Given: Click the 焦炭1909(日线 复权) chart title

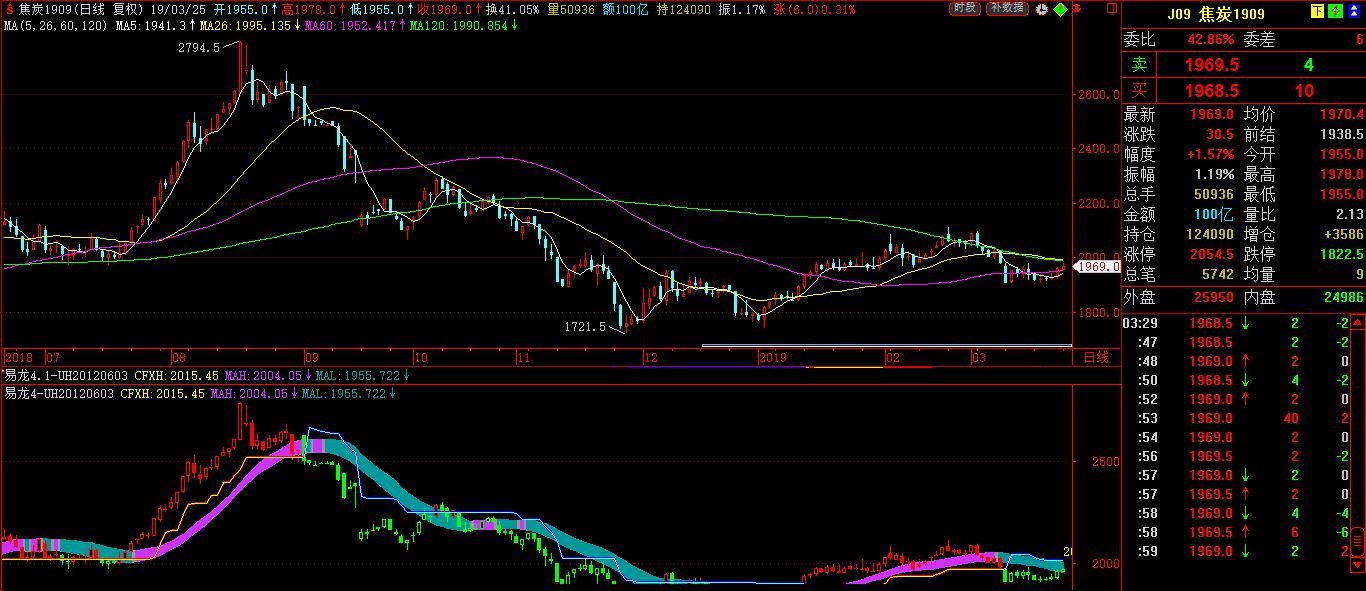Looking at the screenshot, I should pos(80,9).
